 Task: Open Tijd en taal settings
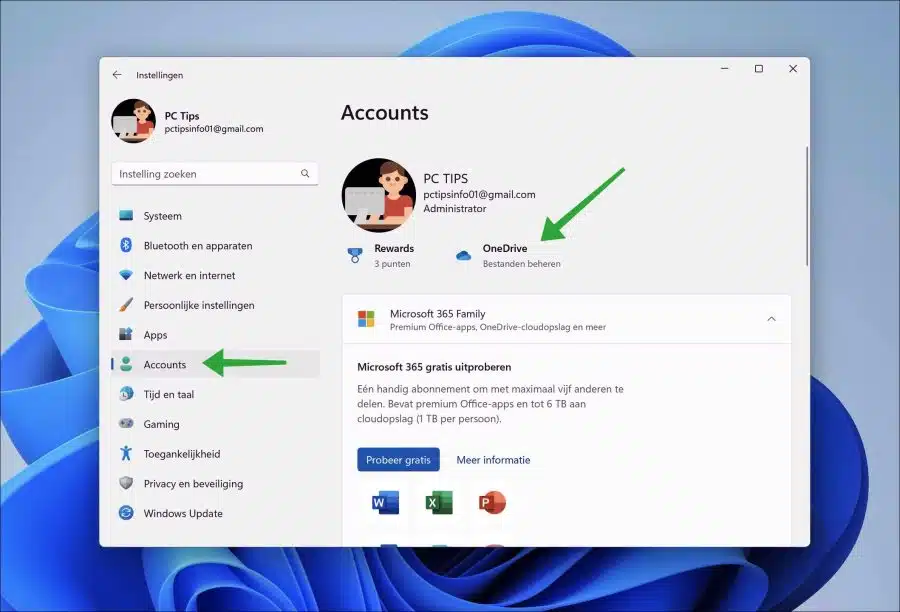click(x=215, y=394)
